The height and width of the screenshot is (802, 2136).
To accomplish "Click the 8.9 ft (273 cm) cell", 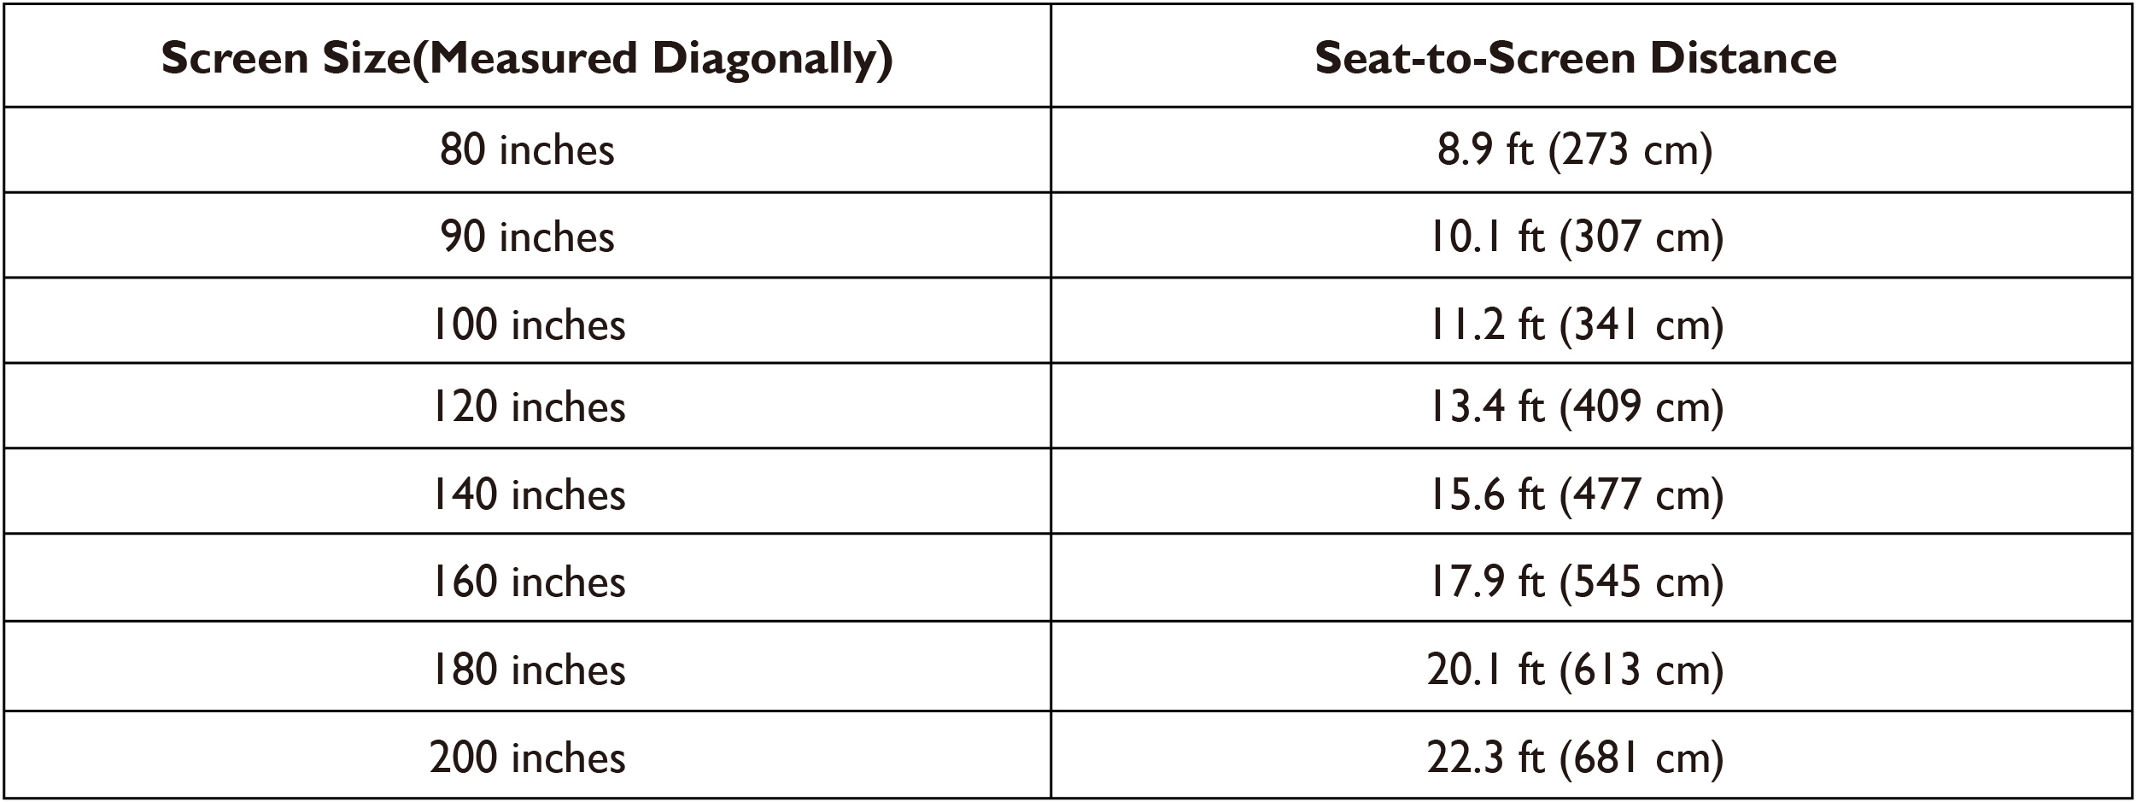I will (1591, 150).
